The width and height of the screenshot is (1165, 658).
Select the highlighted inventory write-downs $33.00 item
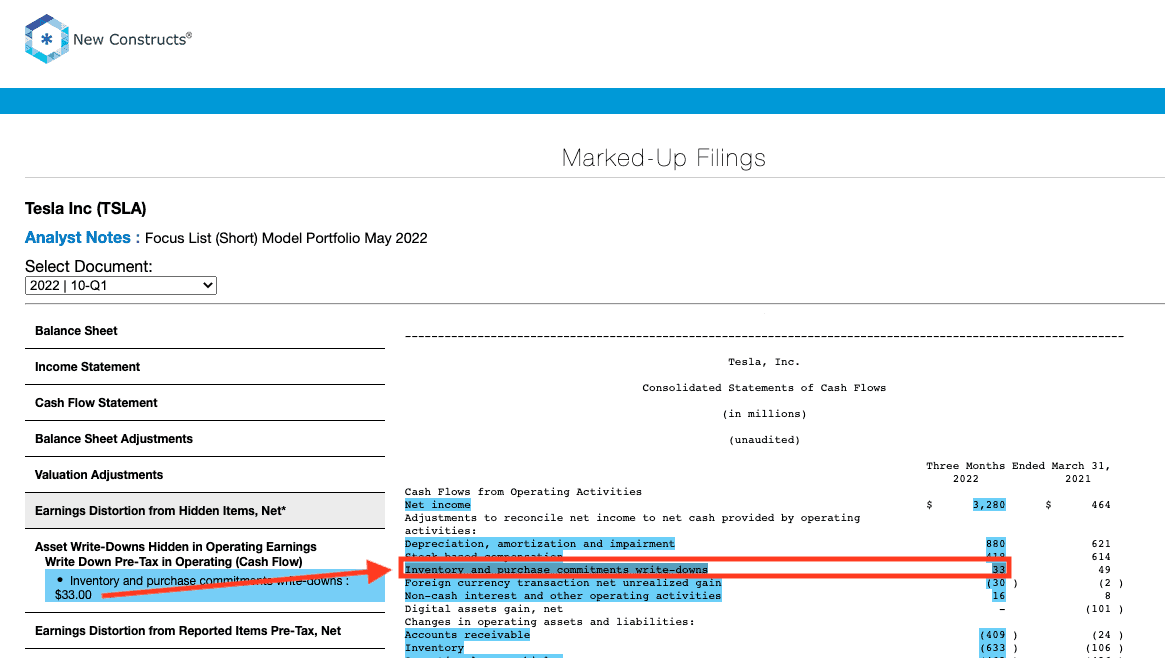pos(215,587)
